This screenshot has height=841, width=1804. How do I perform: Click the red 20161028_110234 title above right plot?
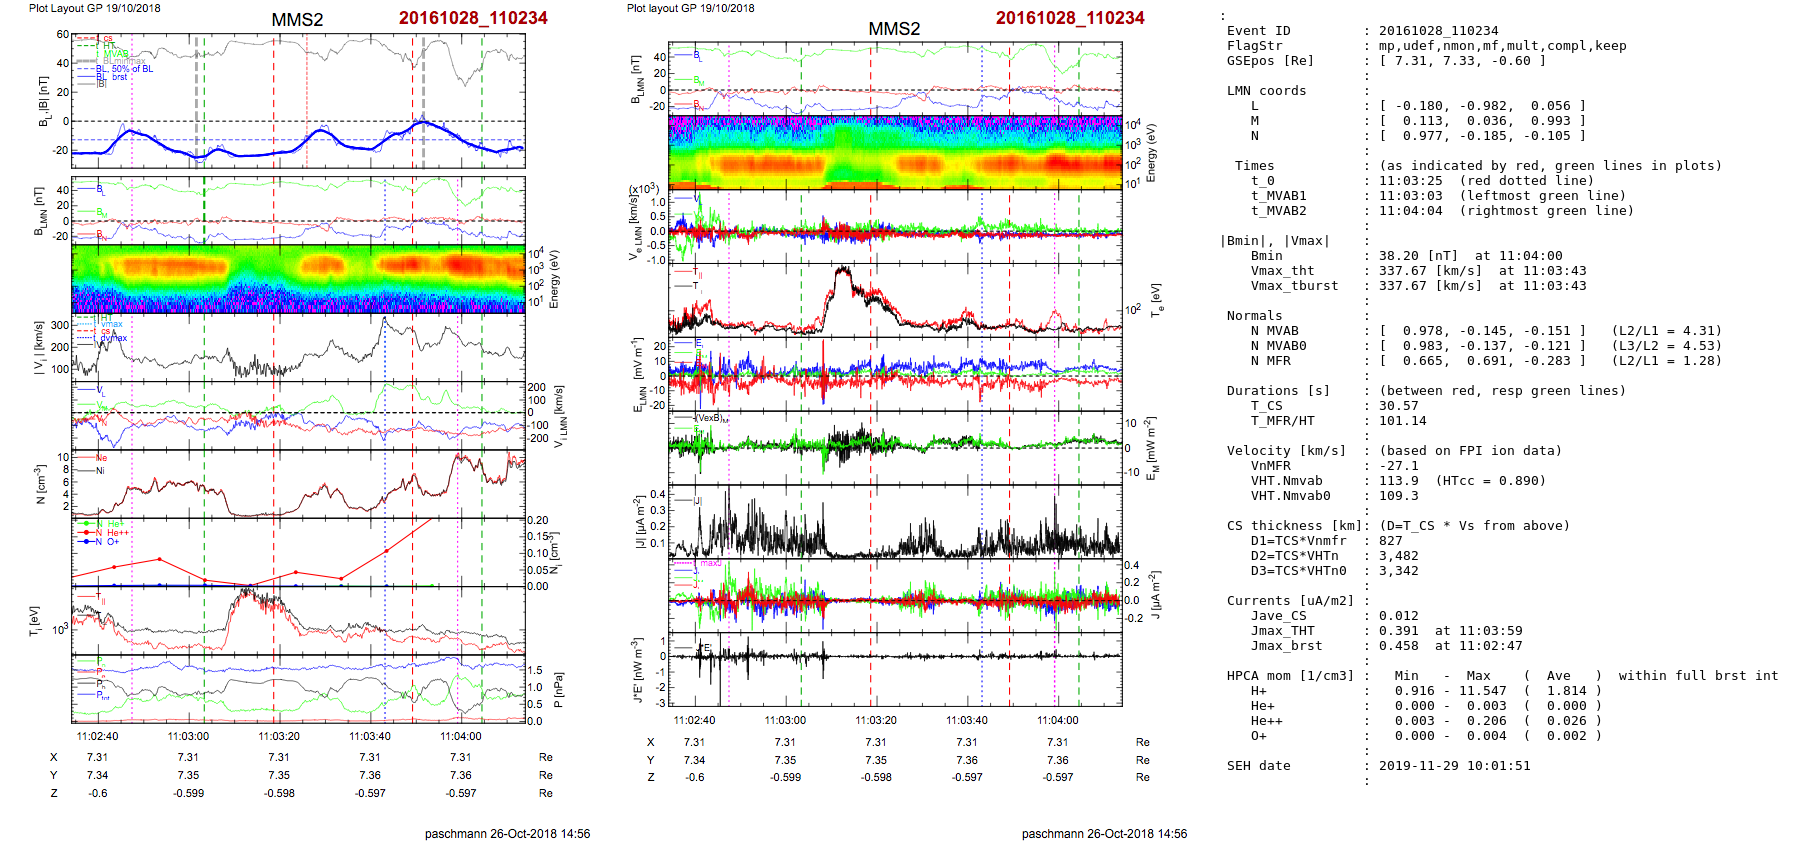(473, 18)
